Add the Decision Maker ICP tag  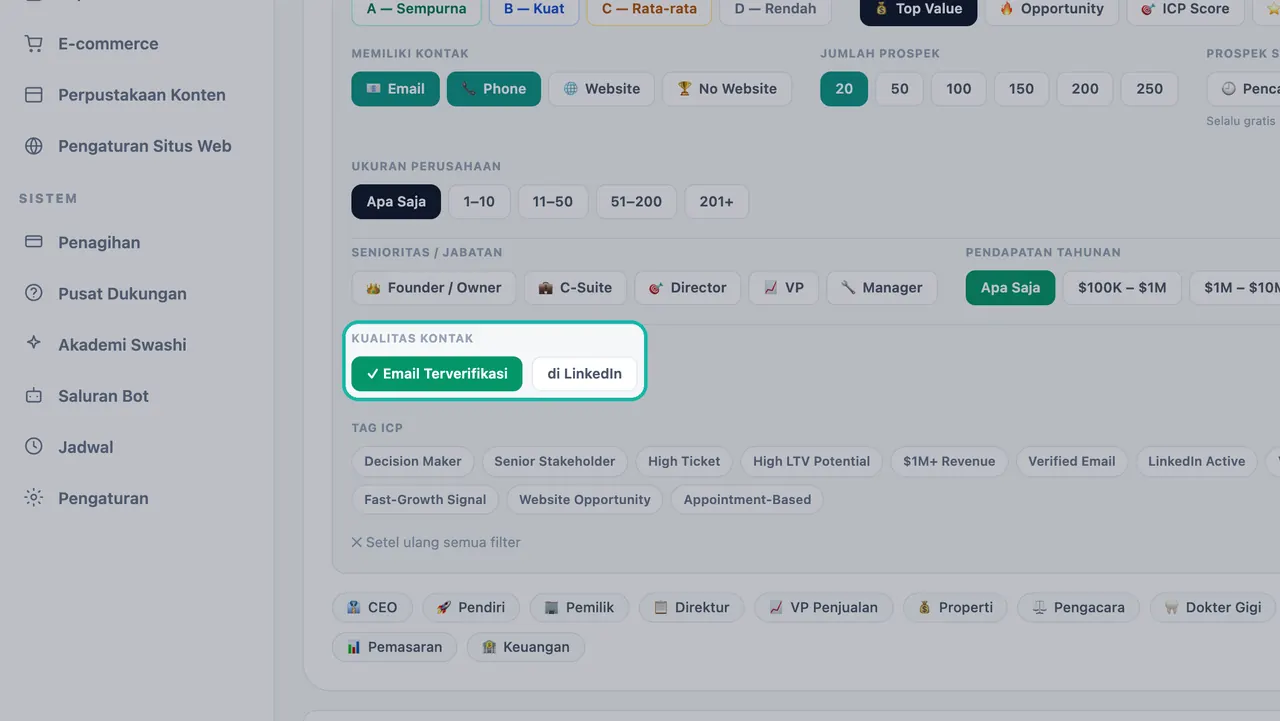click(x=413, y=462)
